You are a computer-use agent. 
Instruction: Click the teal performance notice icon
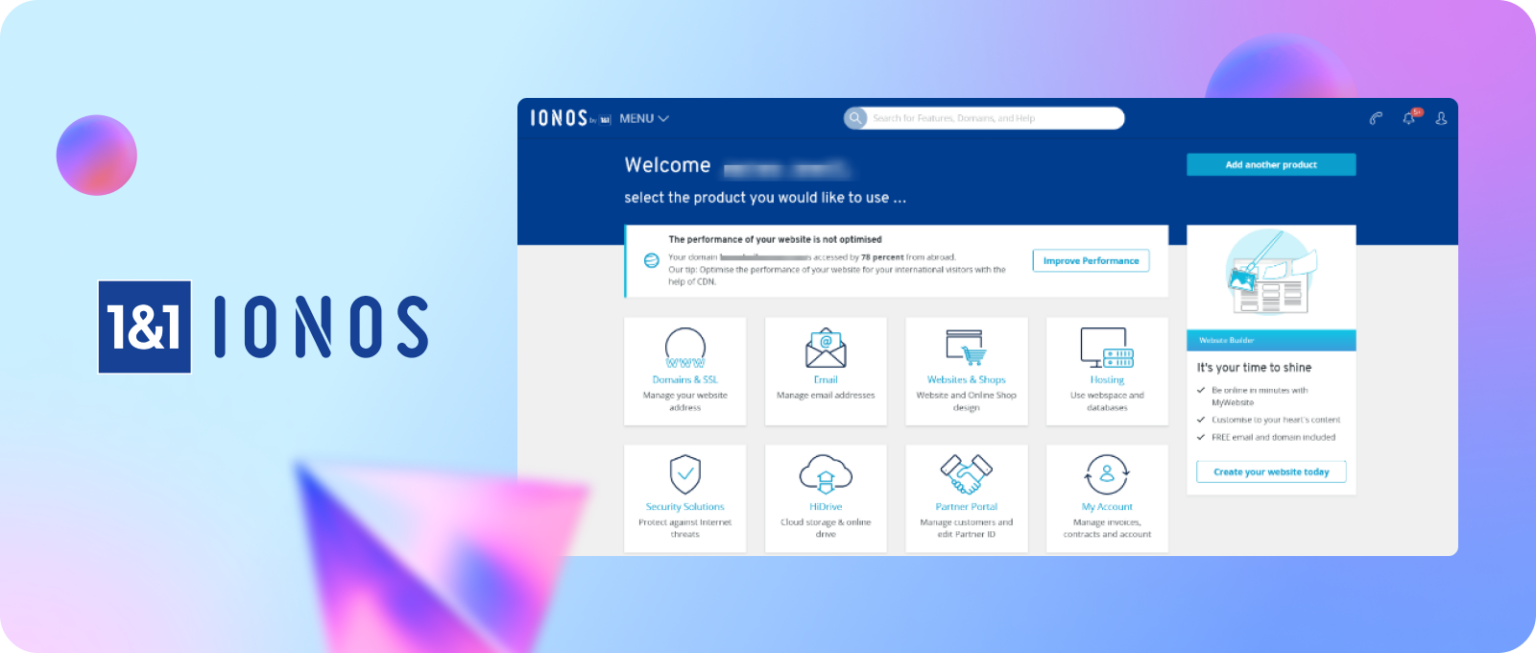pos(651,260)
